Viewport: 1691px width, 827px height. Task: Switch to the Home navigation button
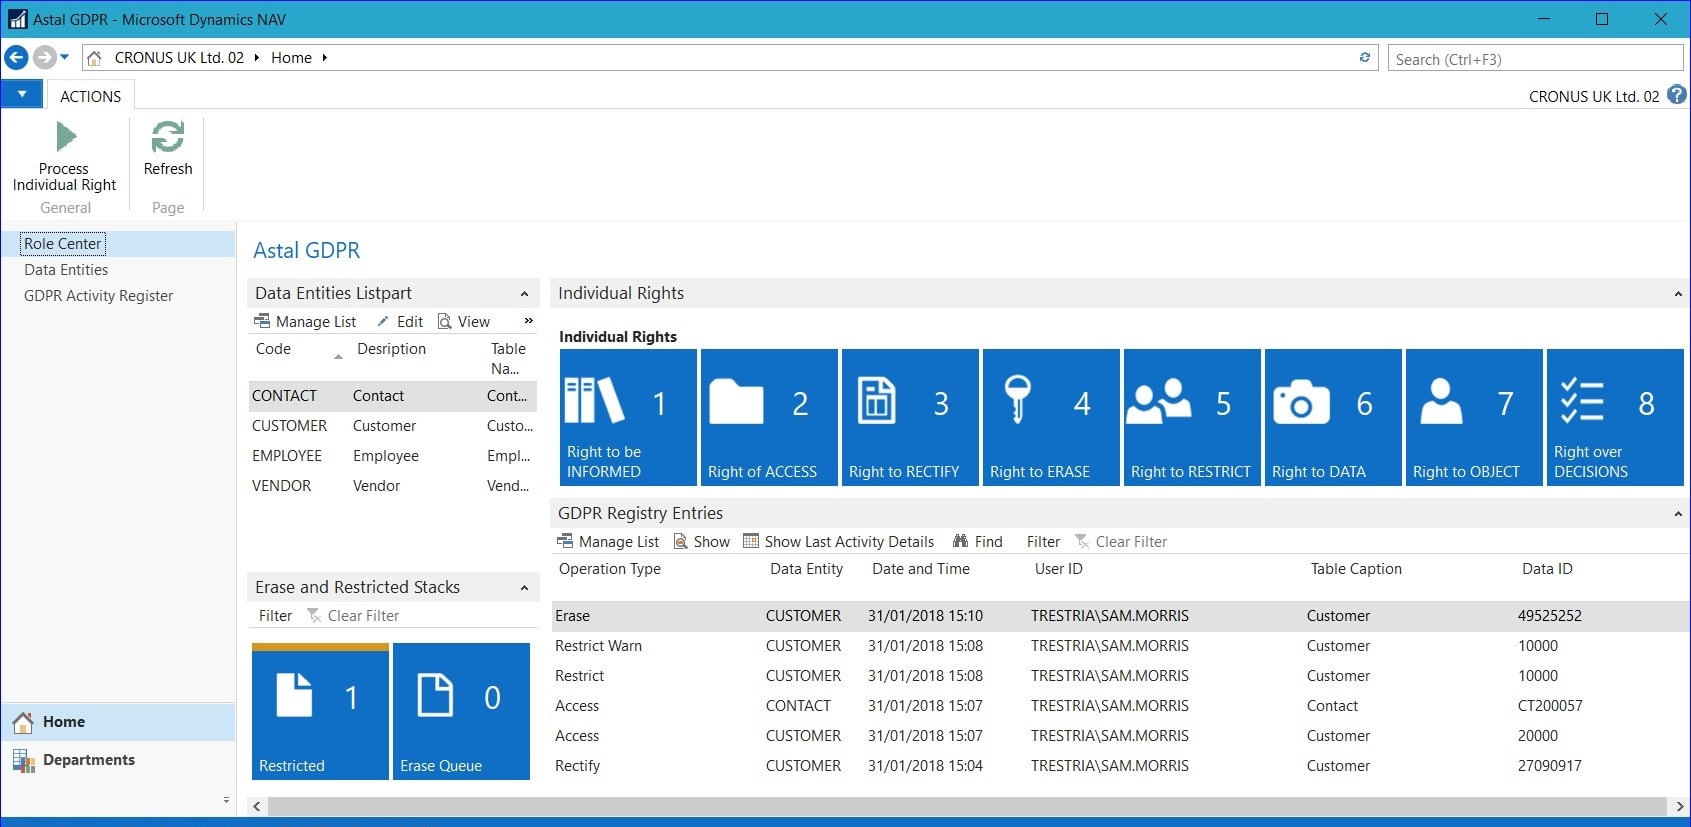[x=118, y=721]
